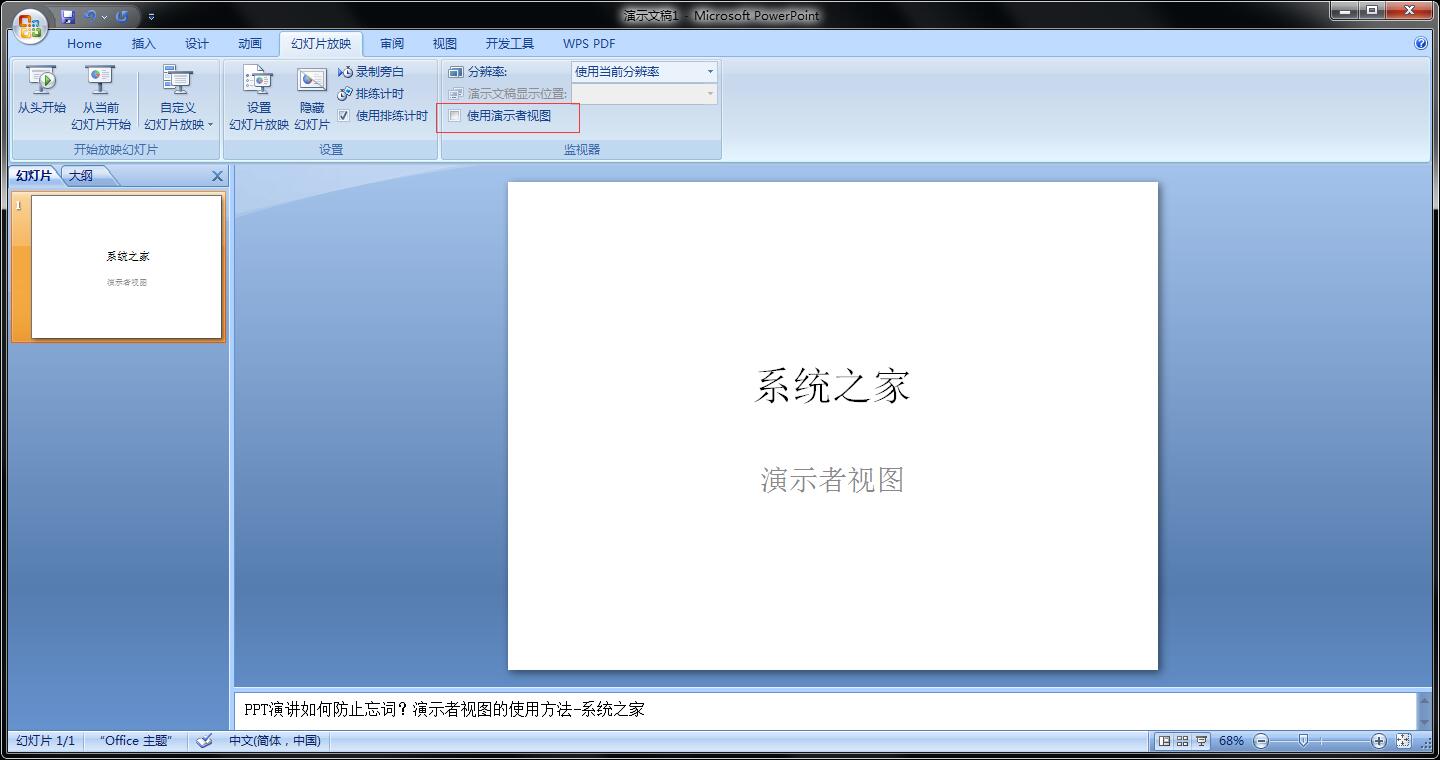Switch to the 审阅 ribbon tab
The image size is (1440, 760).
pos(391,43)
